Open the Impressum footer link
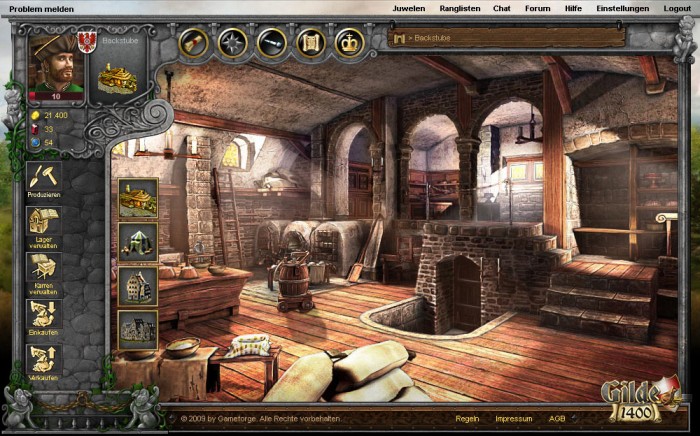The width and height of the screenshot is (700, 436). (x=514, y=419)
